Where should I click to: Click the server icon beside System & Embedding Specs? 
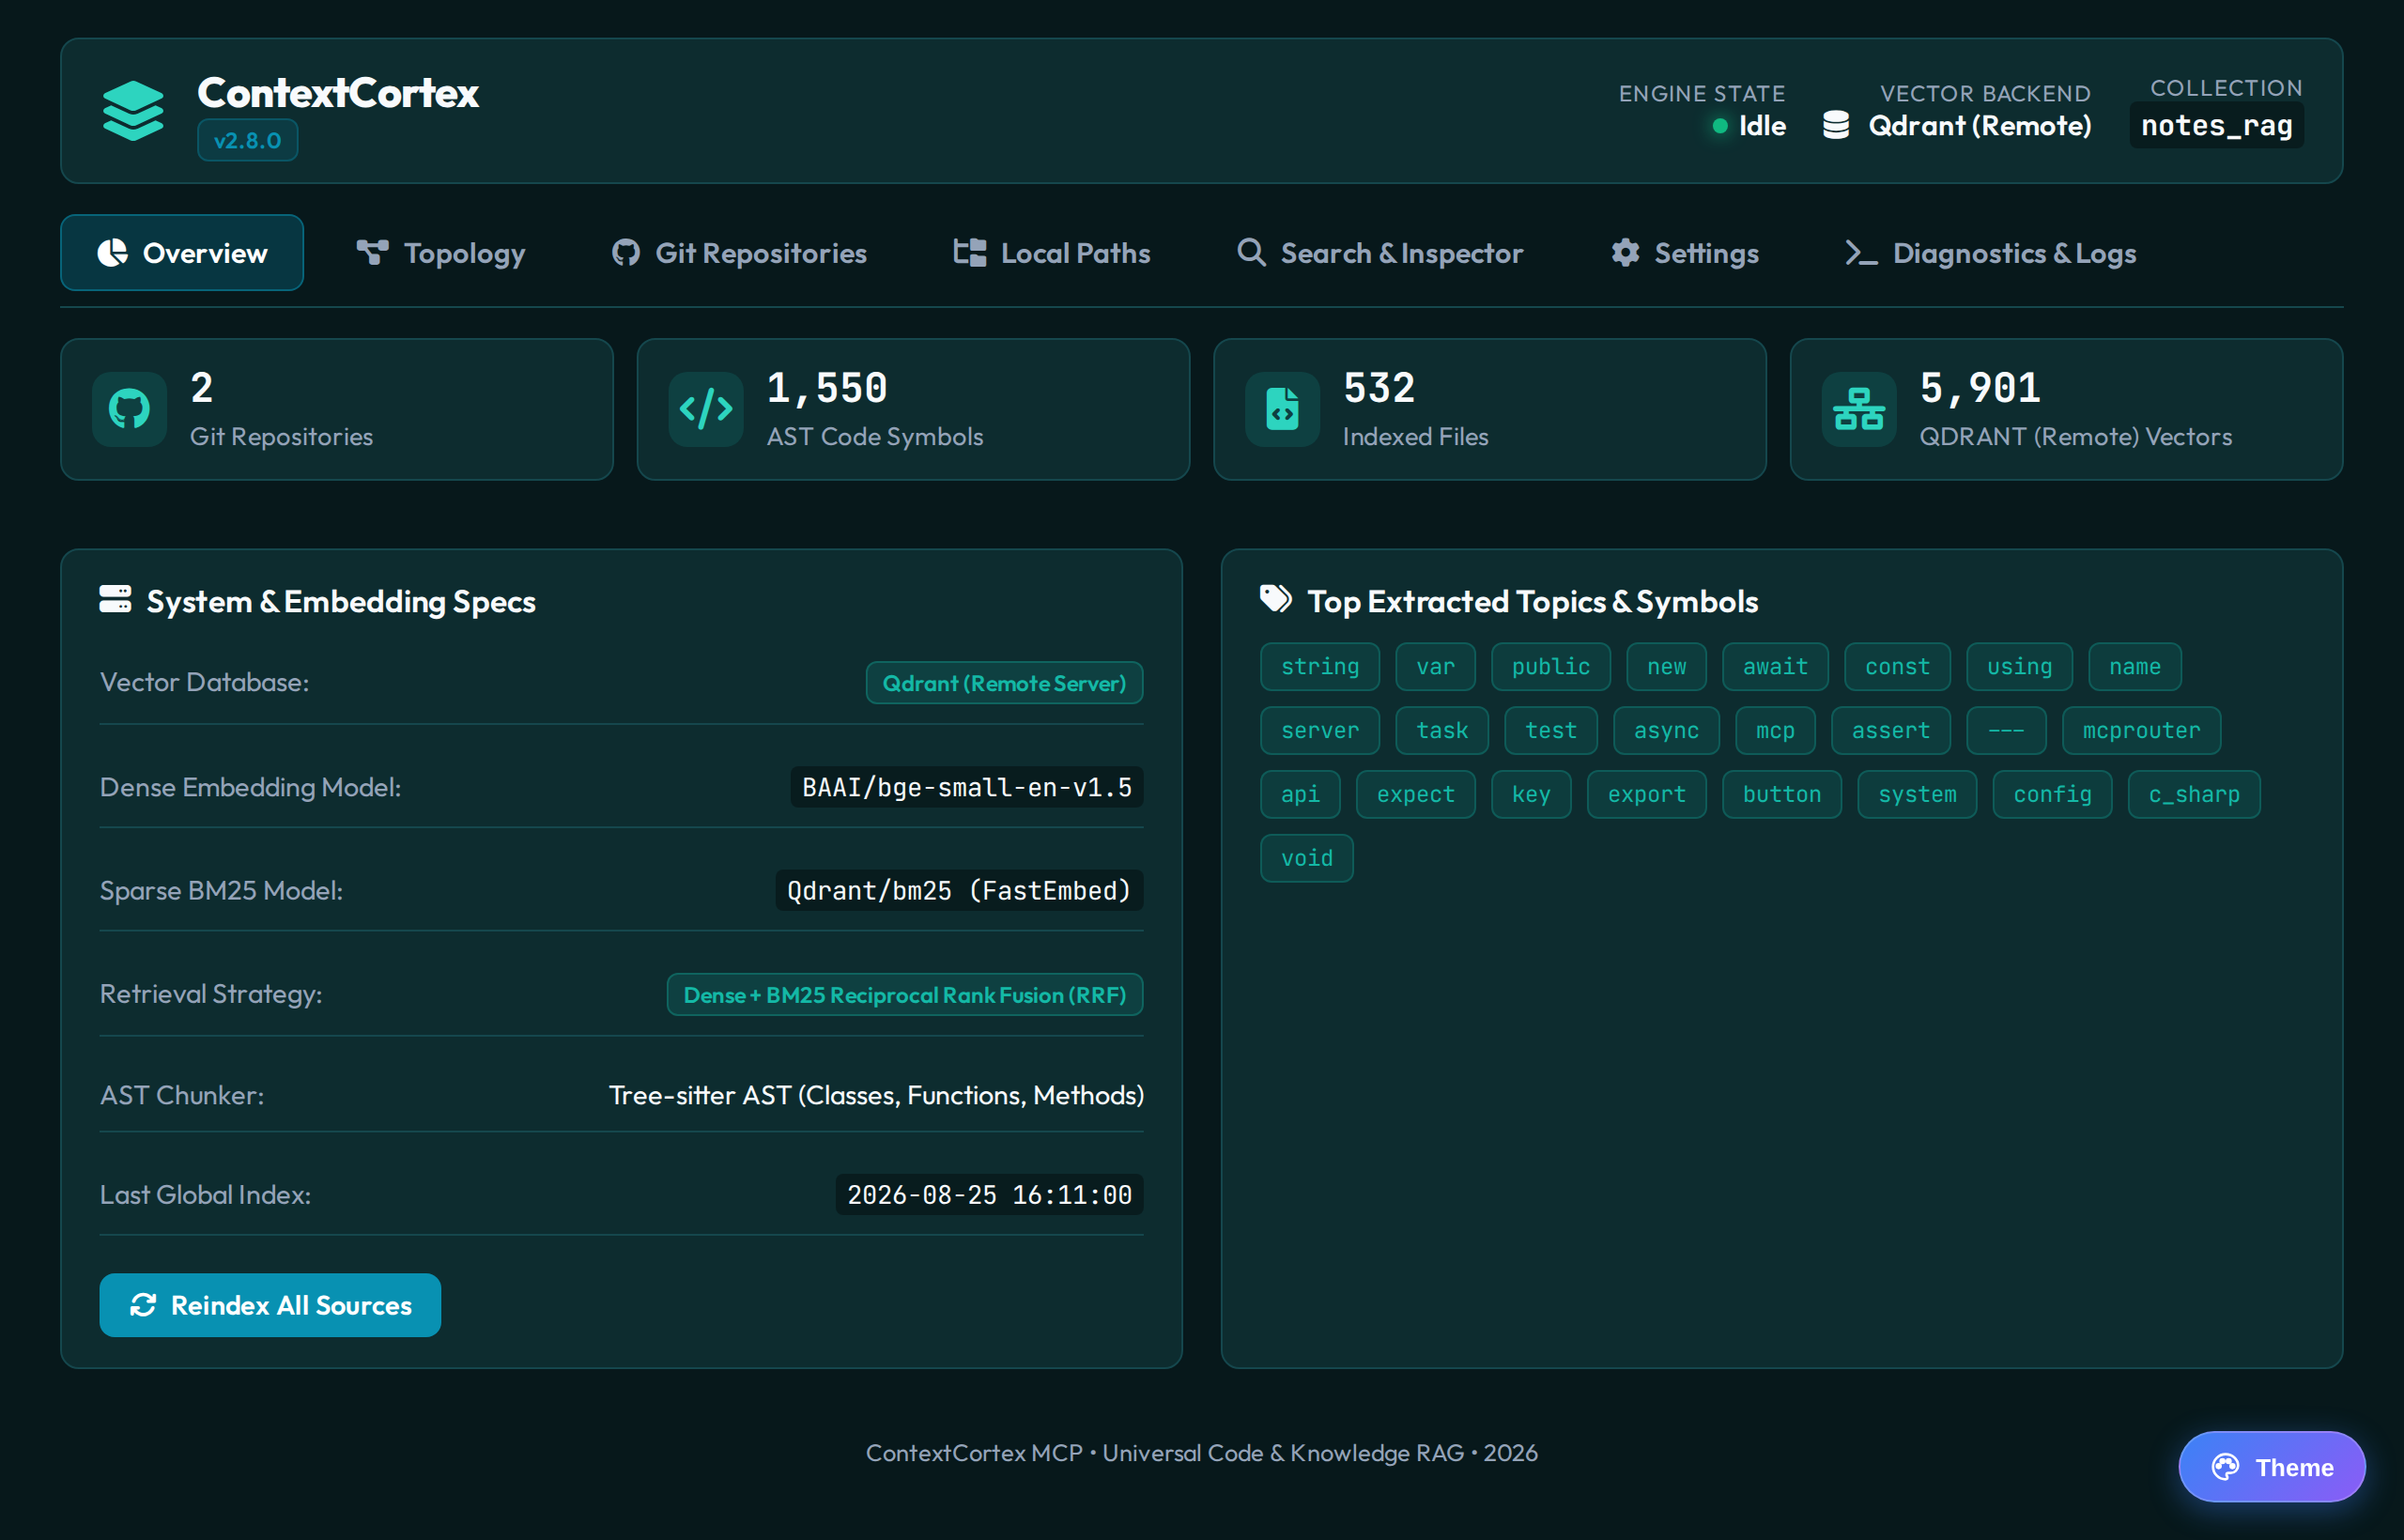click(x=115, y=600)
